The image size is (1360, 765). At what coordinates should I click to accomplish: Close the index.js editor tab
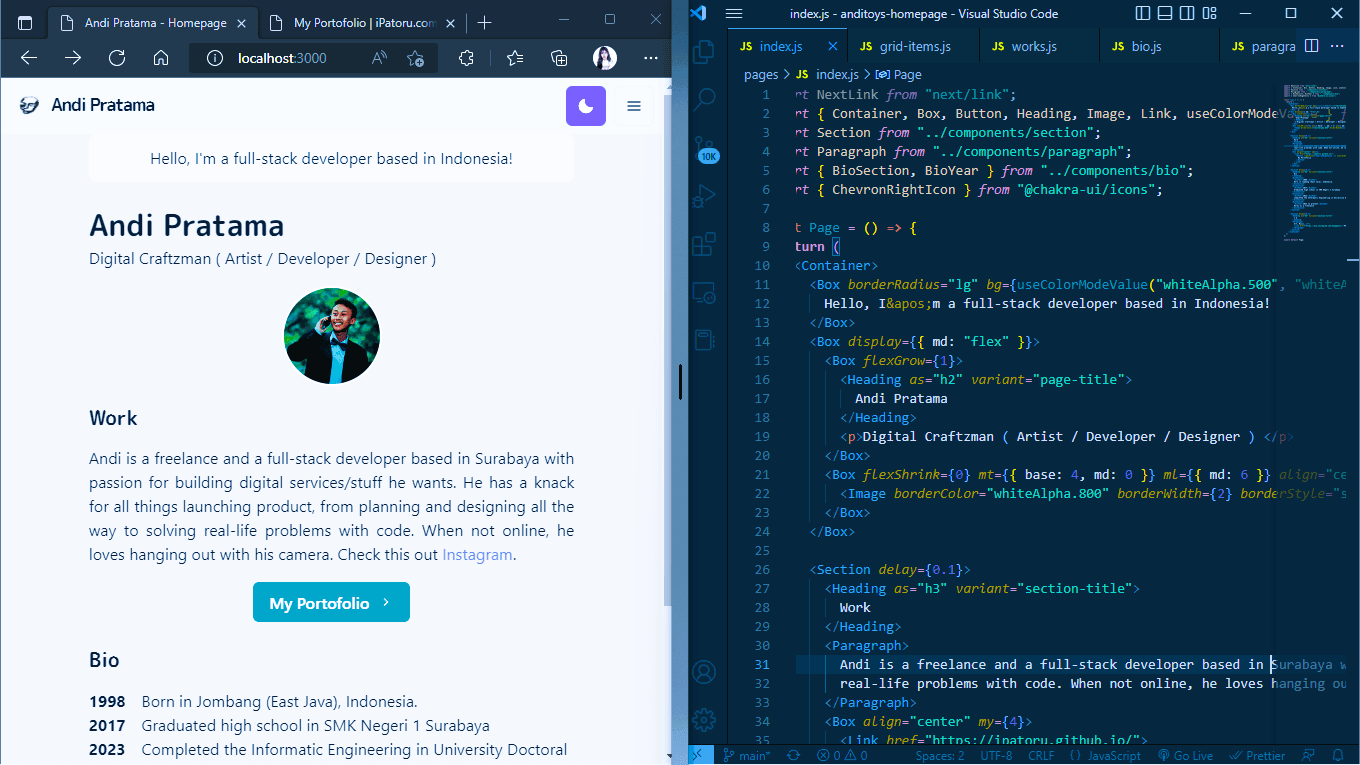tap(833, 46)
